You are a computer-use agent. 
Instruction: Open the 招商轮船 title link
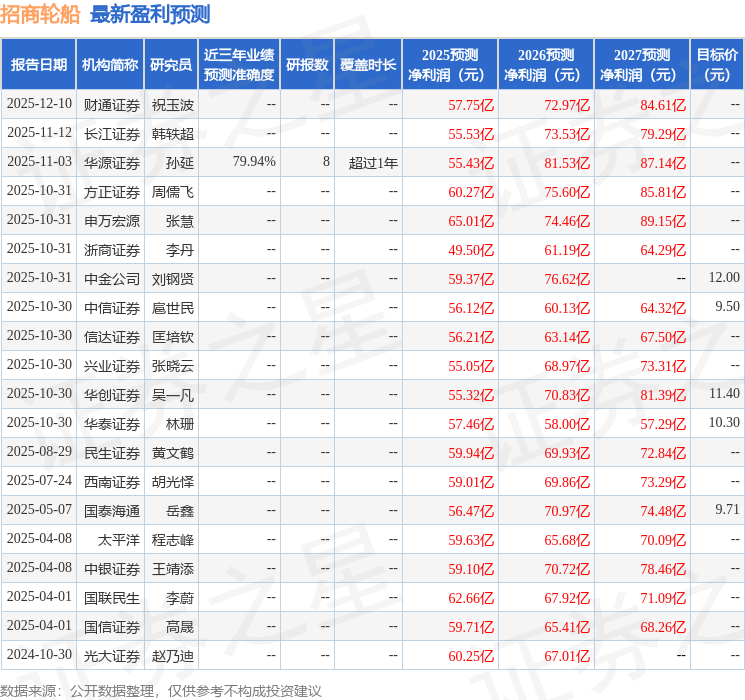pyautogui.click(x=40, y=14)
